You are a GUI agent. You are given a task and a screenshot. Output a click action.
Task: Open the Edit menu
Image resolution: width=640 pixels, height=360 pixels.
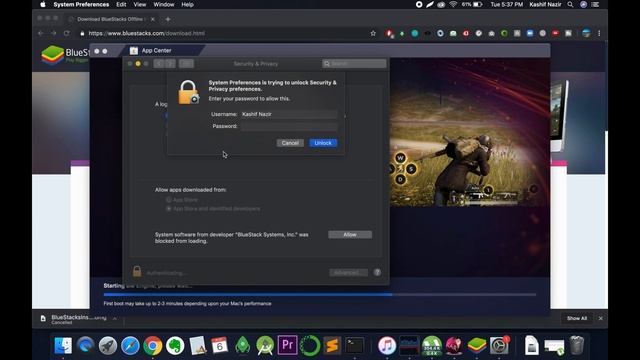click(x=121, y=4)
